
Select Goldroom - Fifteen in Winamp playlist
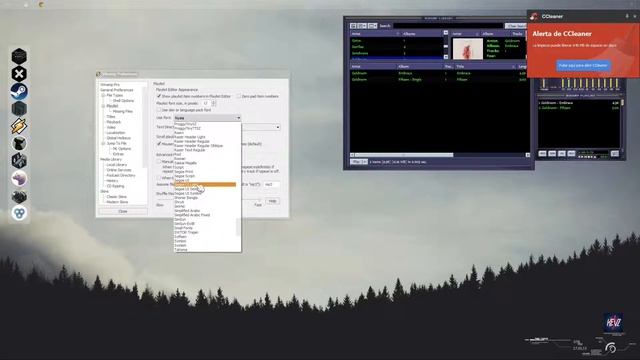coord(578,108)
